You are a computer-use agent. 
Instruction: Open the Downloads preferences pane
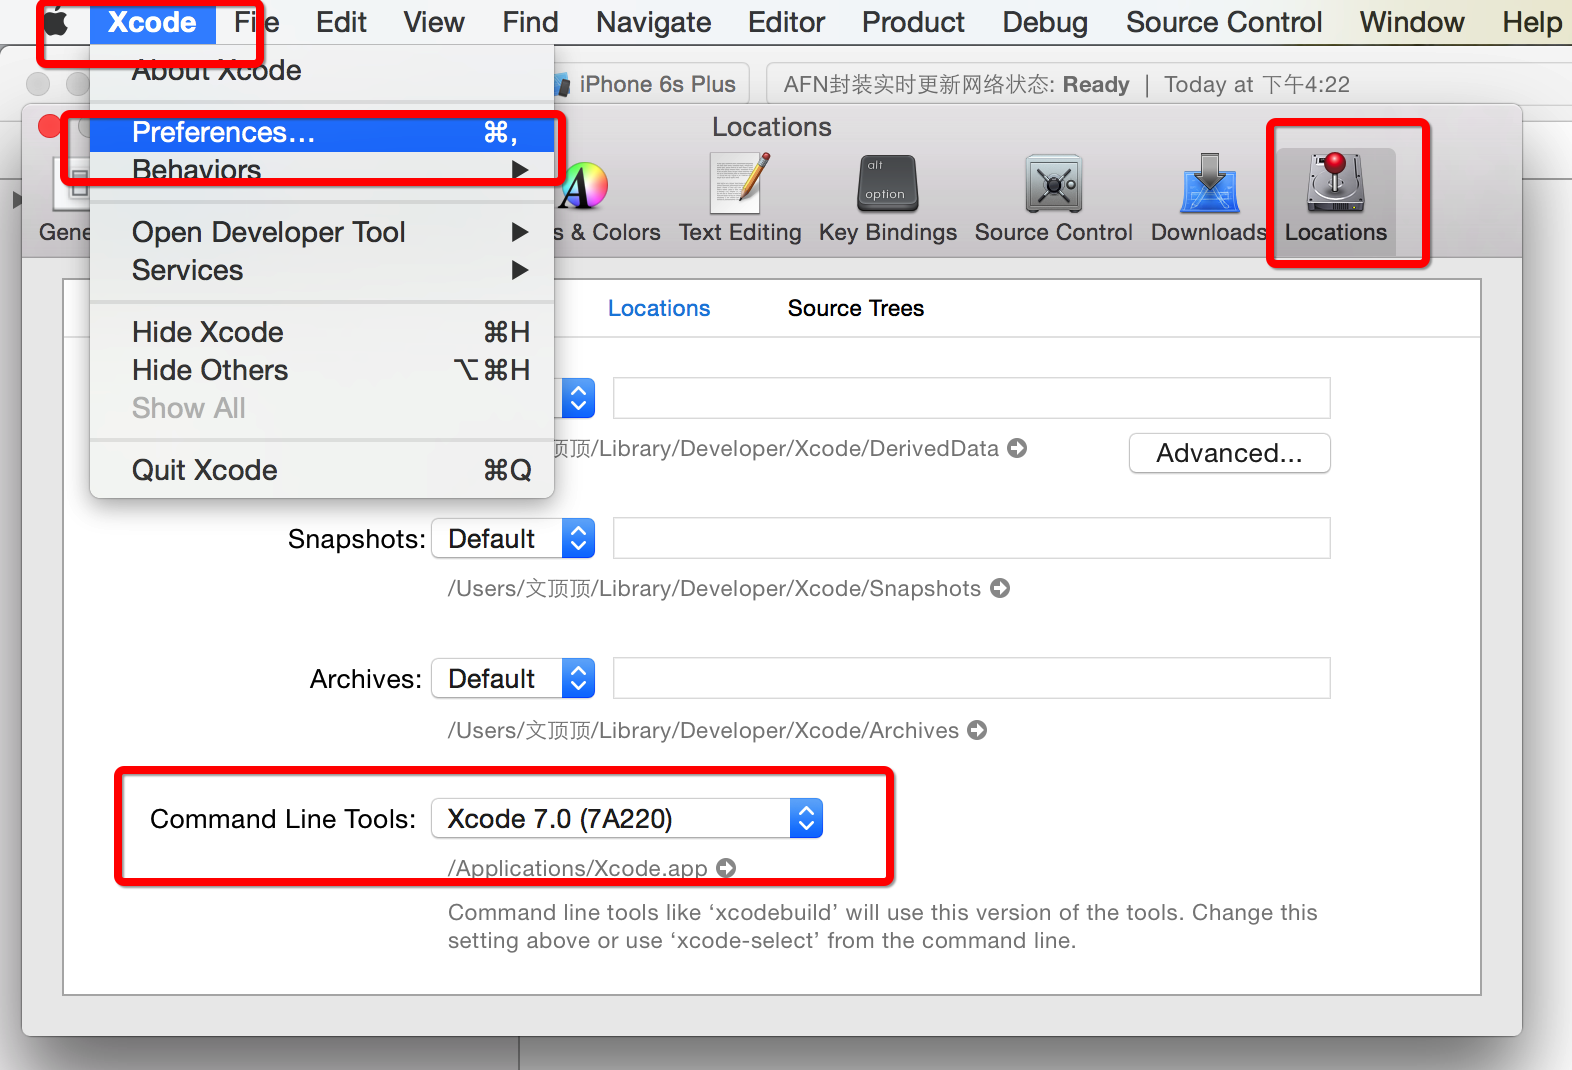coord(1209,198)
